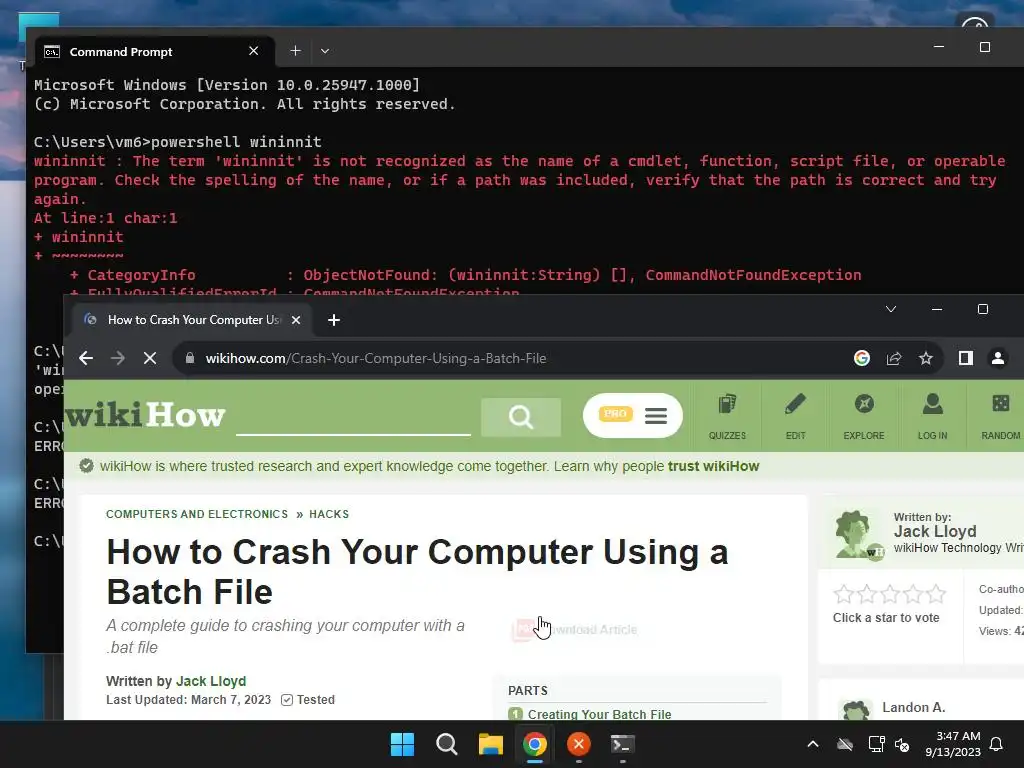1024x768 pixels.
Task: Select the Command Prompt tab
Action: pos(155,52)
